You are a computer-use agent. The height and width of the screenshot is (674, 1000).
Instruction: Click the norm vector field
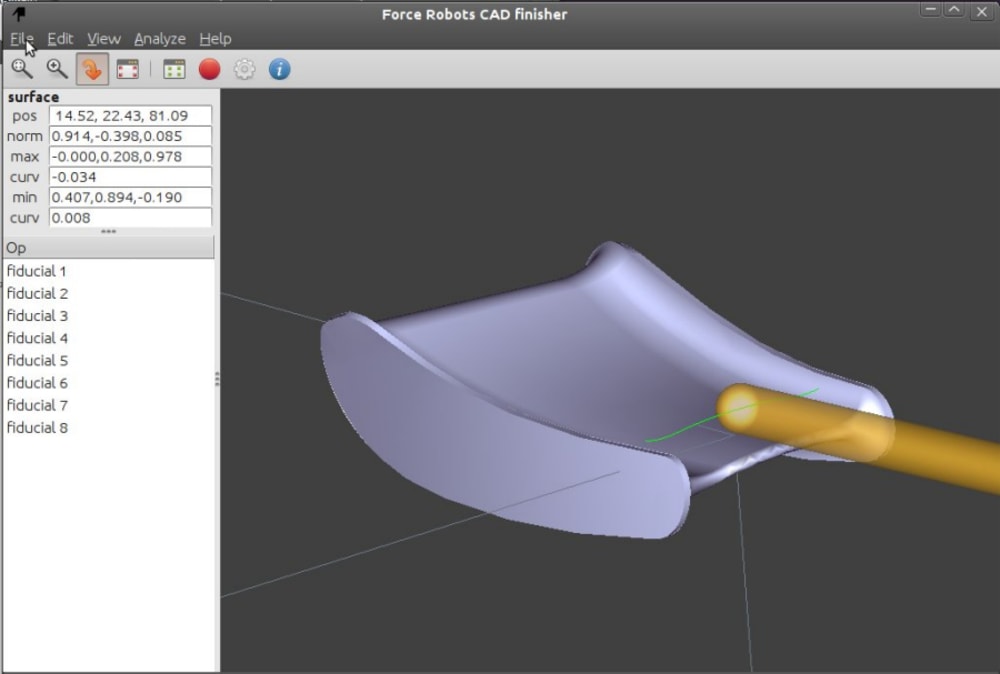[x=130, y=136]
